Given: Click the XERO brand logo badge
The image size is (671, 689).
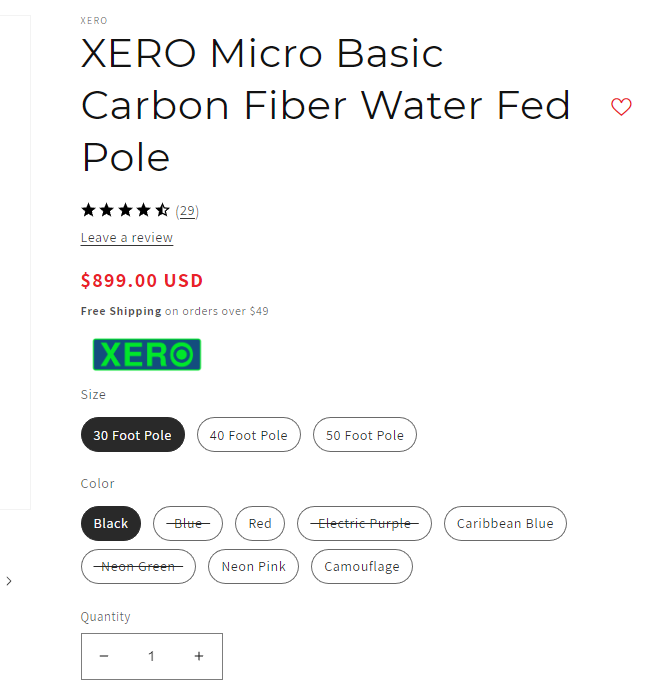Looking at the screenshot, I should pyautogui.click(x=147, y=354).
